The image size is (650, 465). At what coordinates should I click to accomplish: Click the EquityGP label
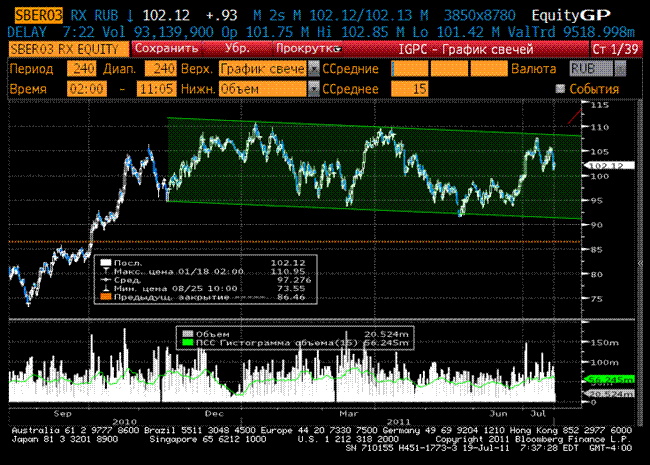click(x=571, y=16)
